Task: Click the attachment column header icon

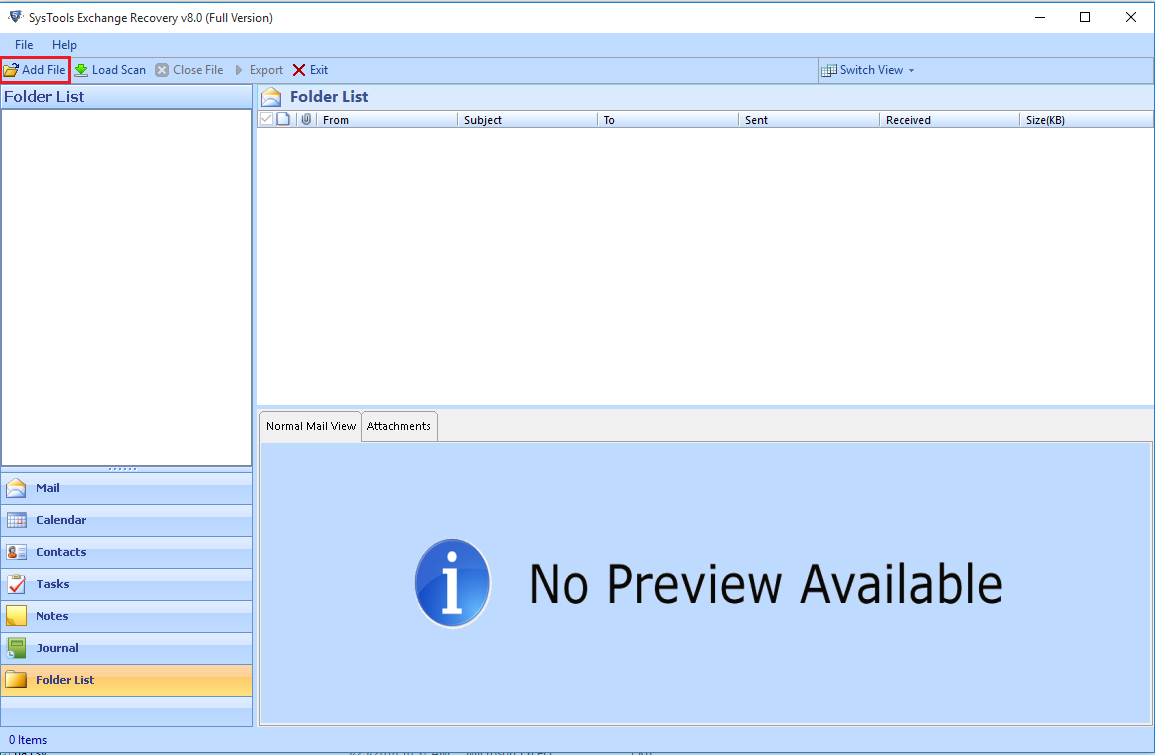Action: (306, 119)
